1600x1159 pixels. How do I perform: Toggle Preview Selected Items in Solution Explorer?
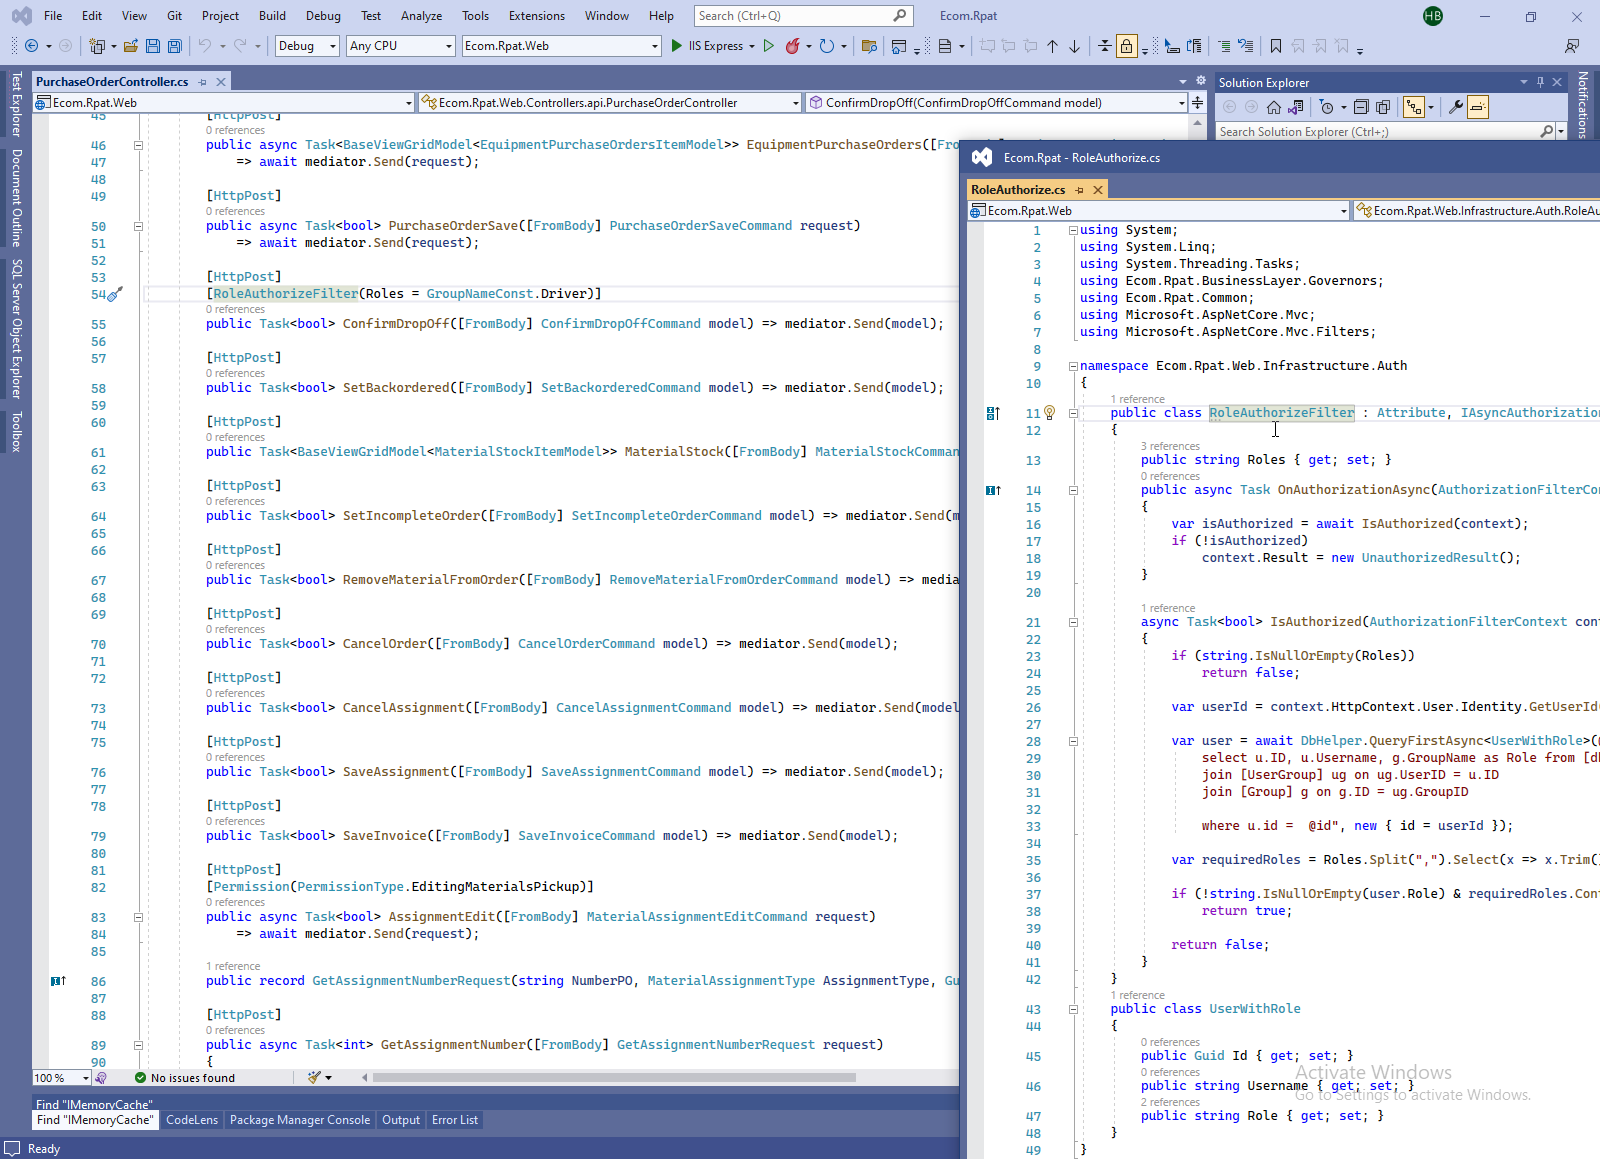click(x=1478, y=107)
